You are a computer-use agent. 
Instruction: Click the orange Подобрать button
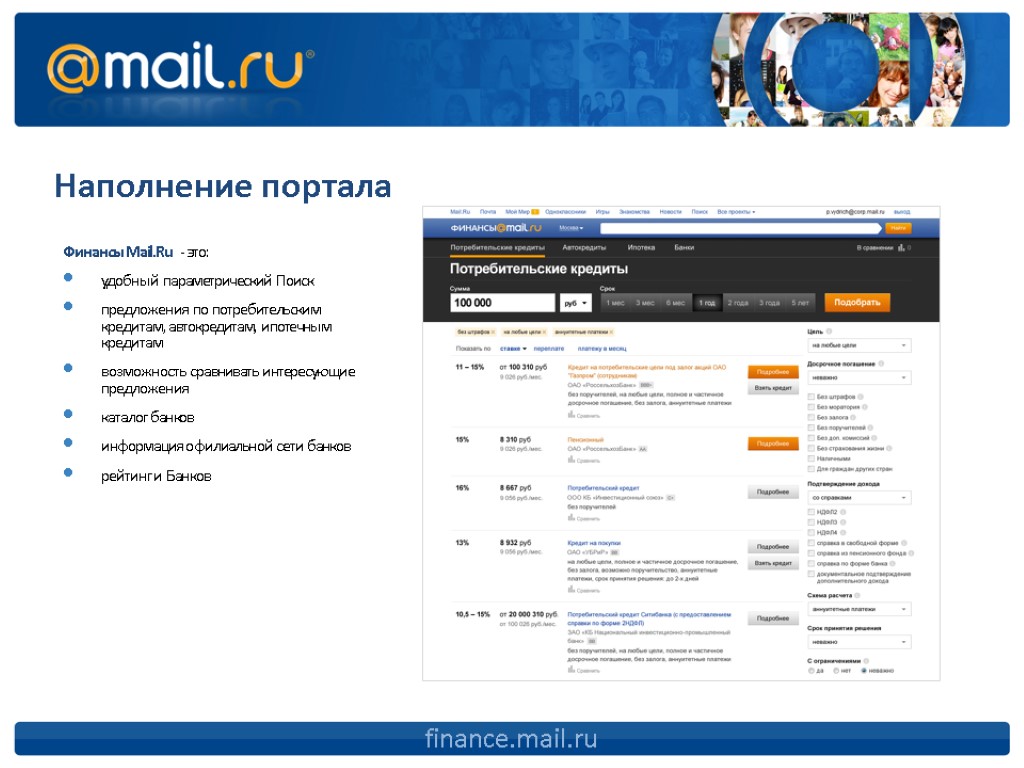pyautogui.click(x=857, y=302)
